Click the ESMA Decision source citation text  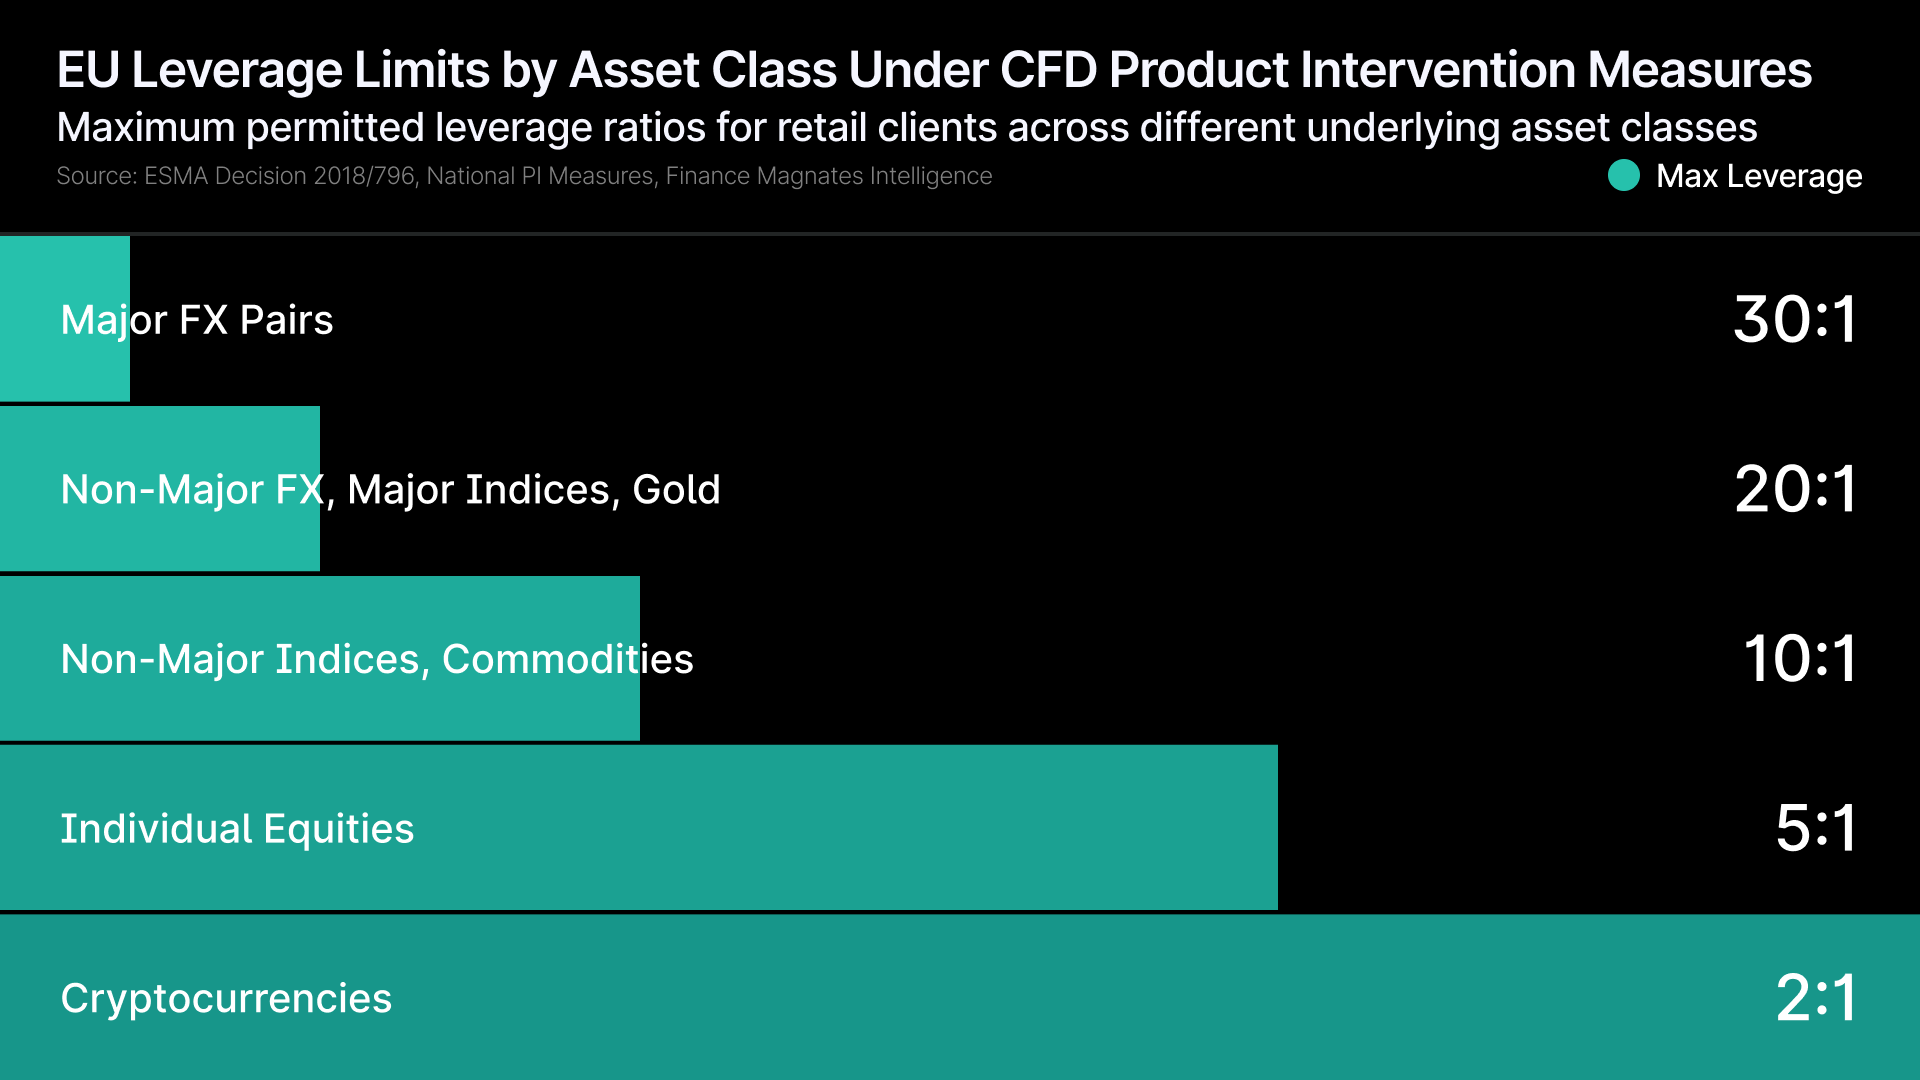524,176
